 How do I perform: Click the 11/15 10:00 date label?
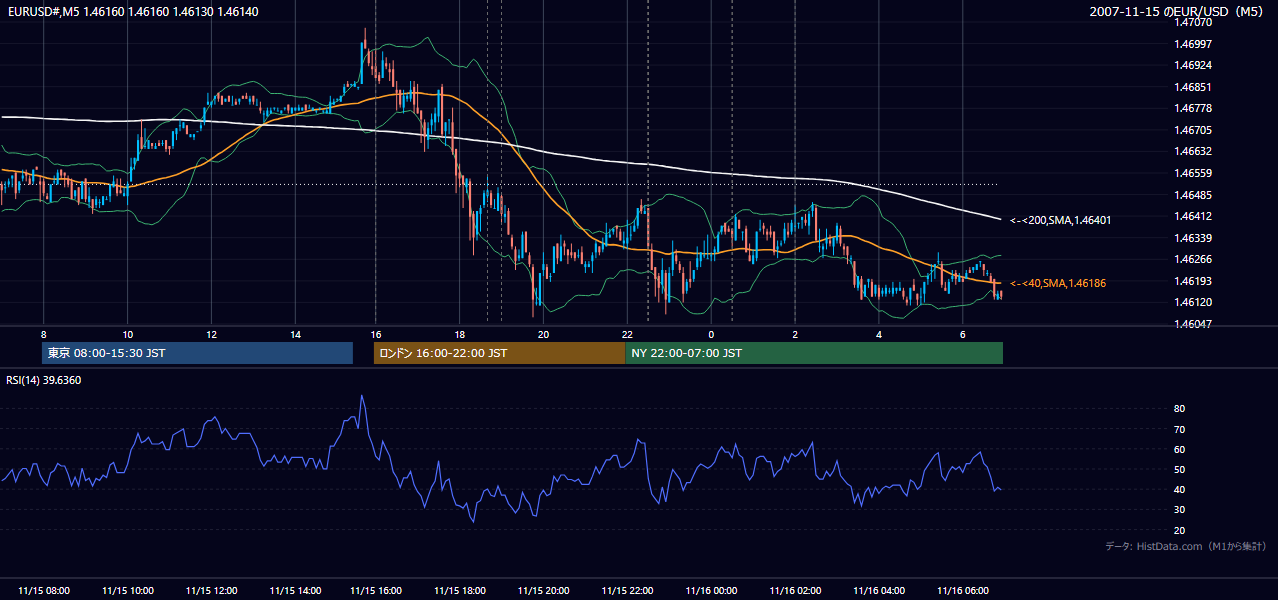(x=127, y=591)
